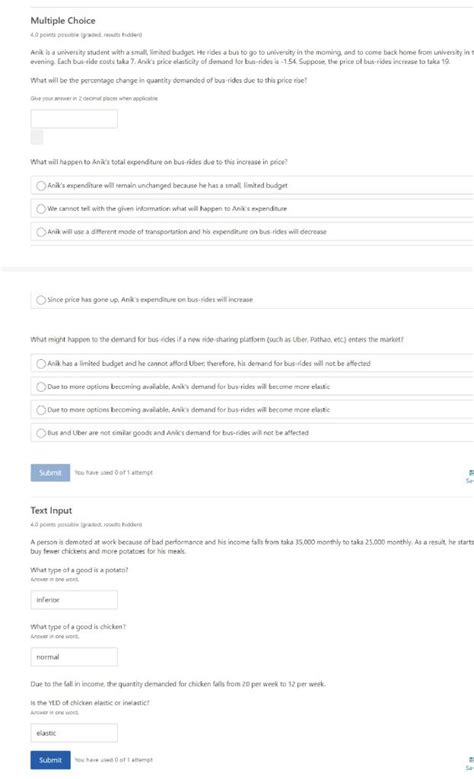Submit the Multiple Choice section answers
The image size is (474, 779).
pos(50,472)
